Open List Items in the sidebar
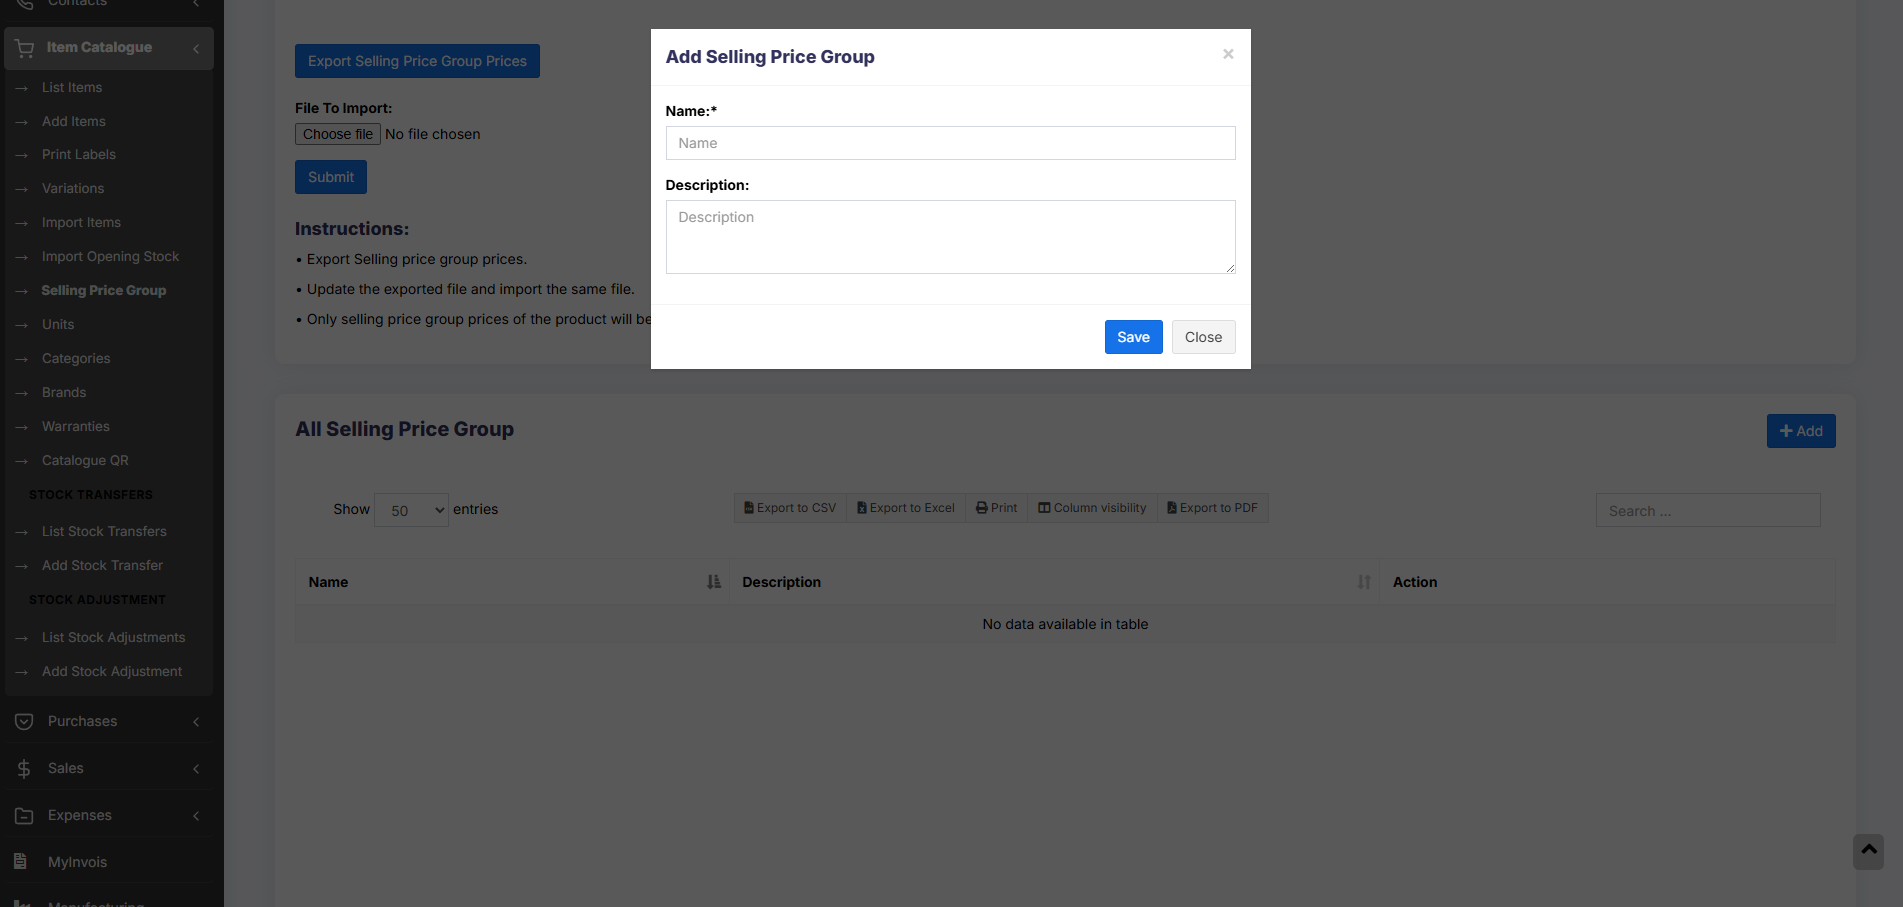This screenshot has width=1903, height=907. [72, 88]
